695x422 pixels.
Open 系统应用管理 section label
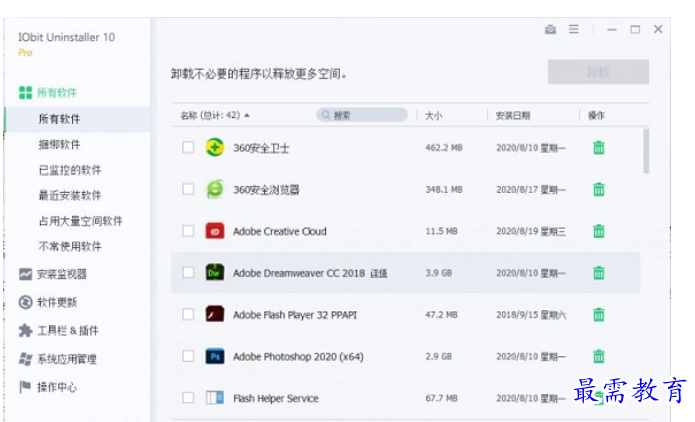[67, 359]
